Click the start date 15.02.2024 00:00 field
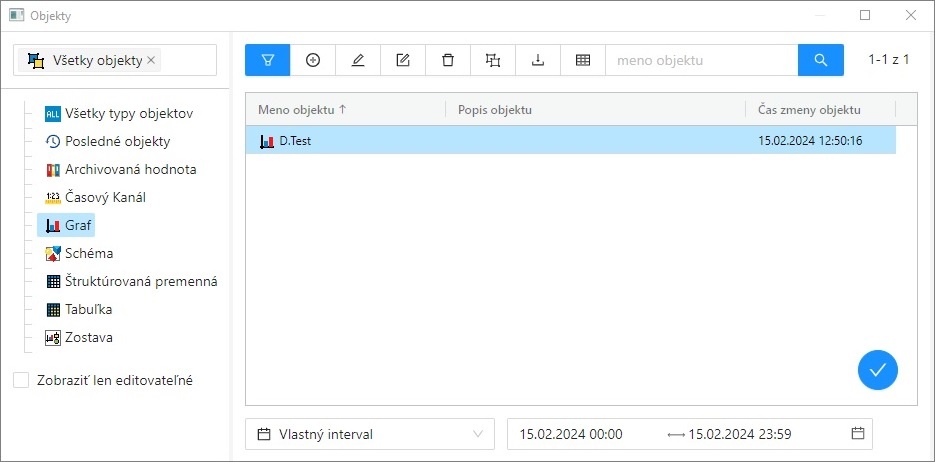 (x=571, y=434)
